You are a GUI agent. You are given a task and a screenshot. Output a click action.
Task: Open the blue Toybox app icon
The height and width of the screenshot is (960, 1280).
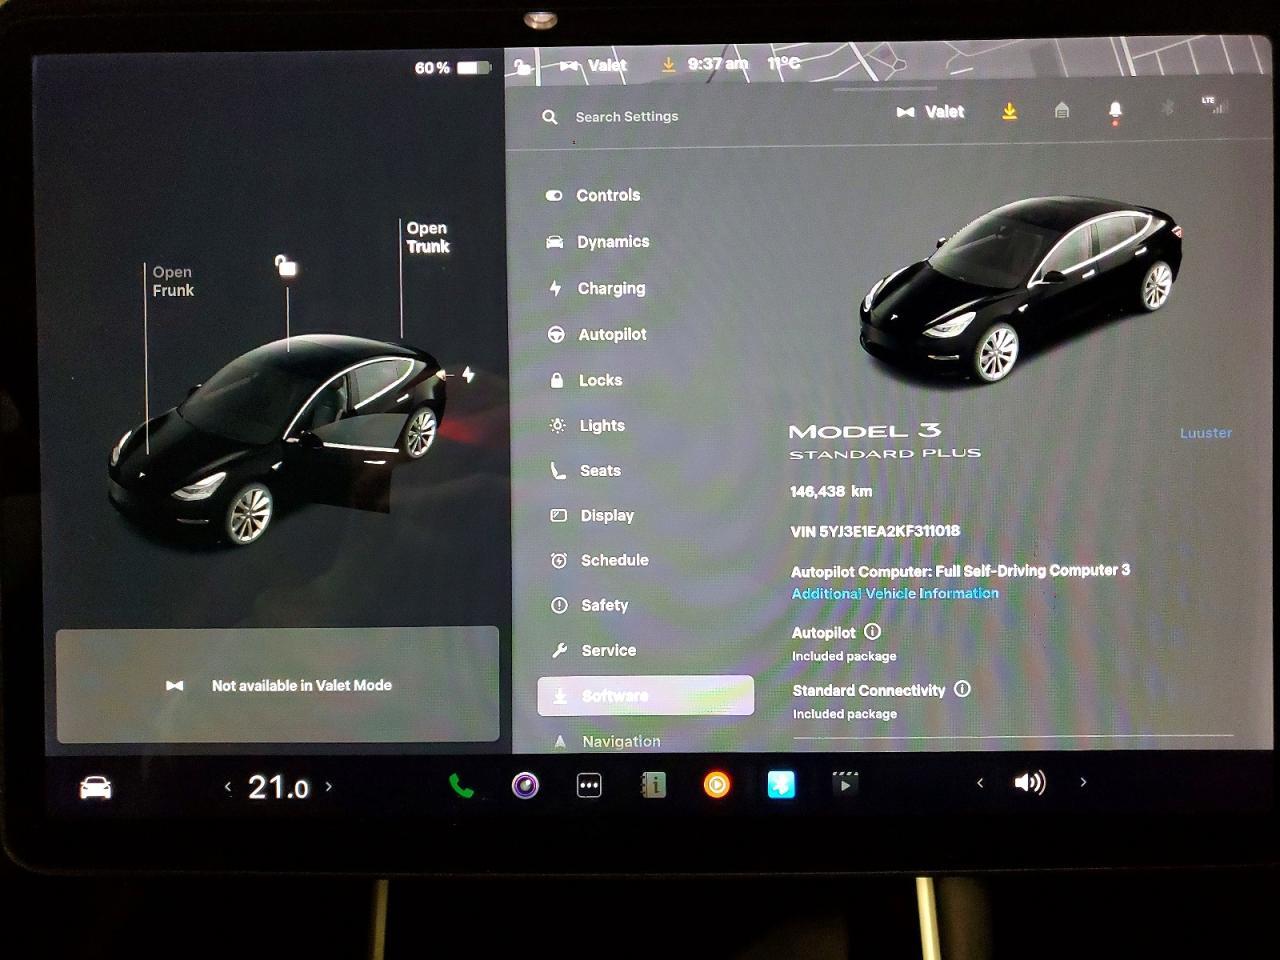pyautogui.click(x=781, y=785)
